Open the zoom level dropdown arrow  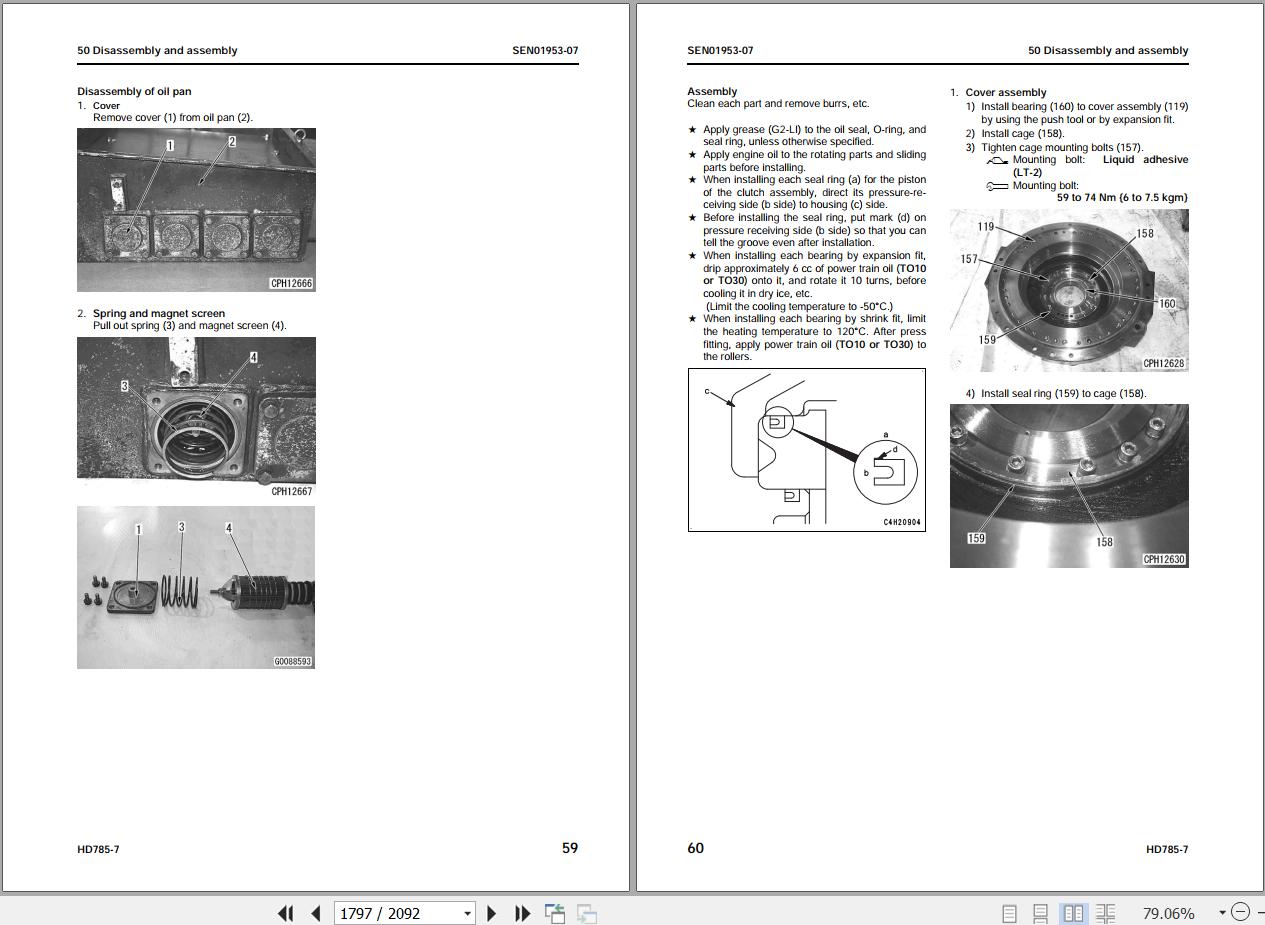[1222, 913]
